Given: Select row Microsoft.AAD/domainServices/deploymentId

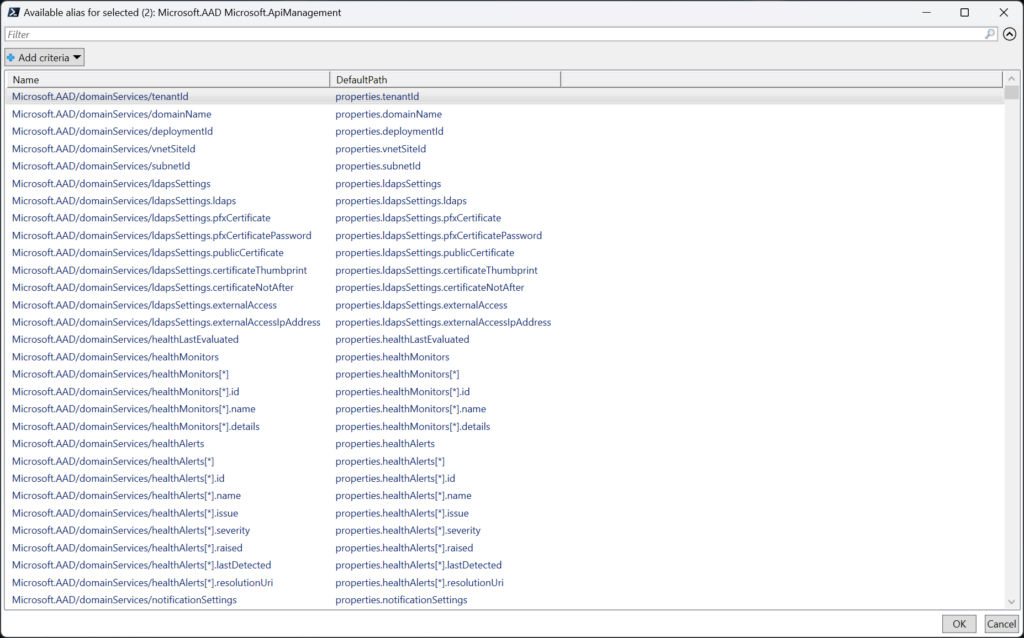Looking at the screenshot, I should pos(505,131).
